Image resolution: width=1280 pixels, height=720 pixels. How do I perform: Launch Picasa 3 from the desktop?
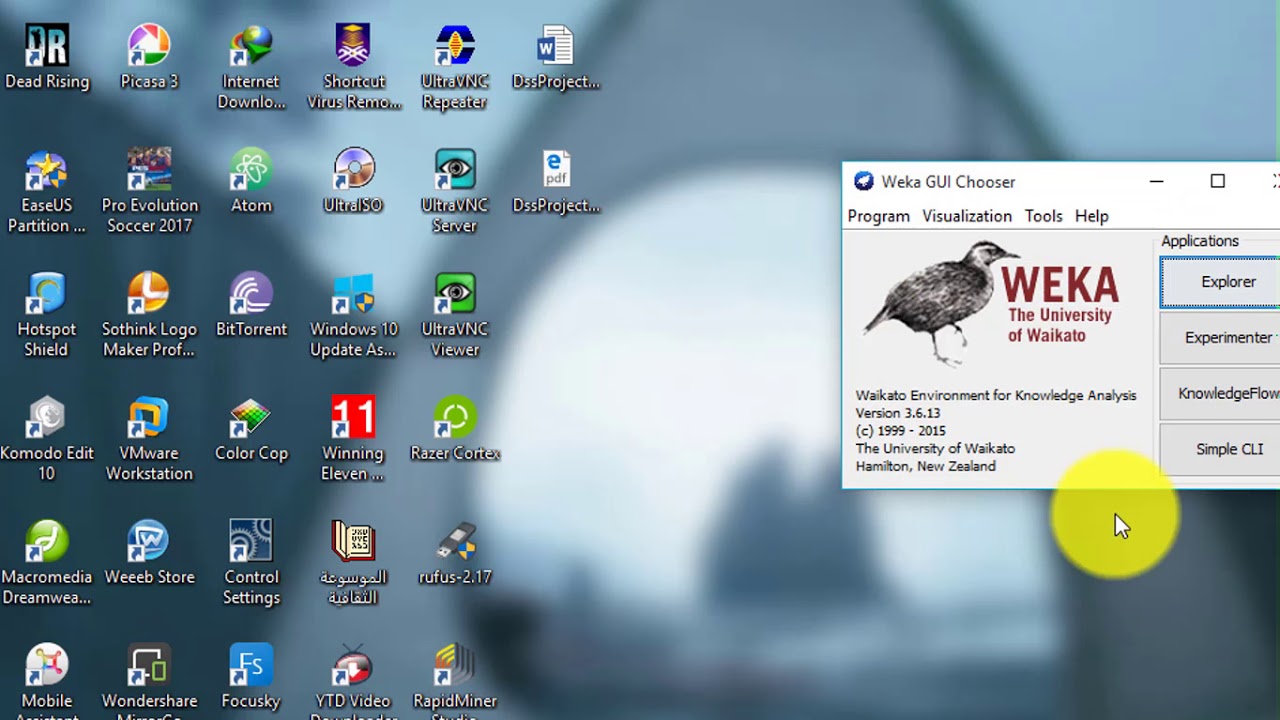(149, 58)
